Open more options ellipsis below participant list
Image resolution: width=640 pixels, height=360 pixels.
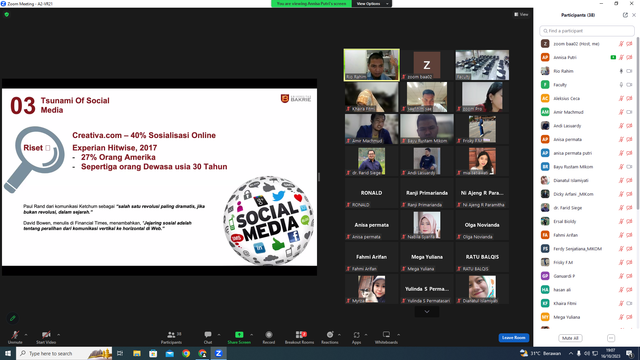click(x=611, y=338)
